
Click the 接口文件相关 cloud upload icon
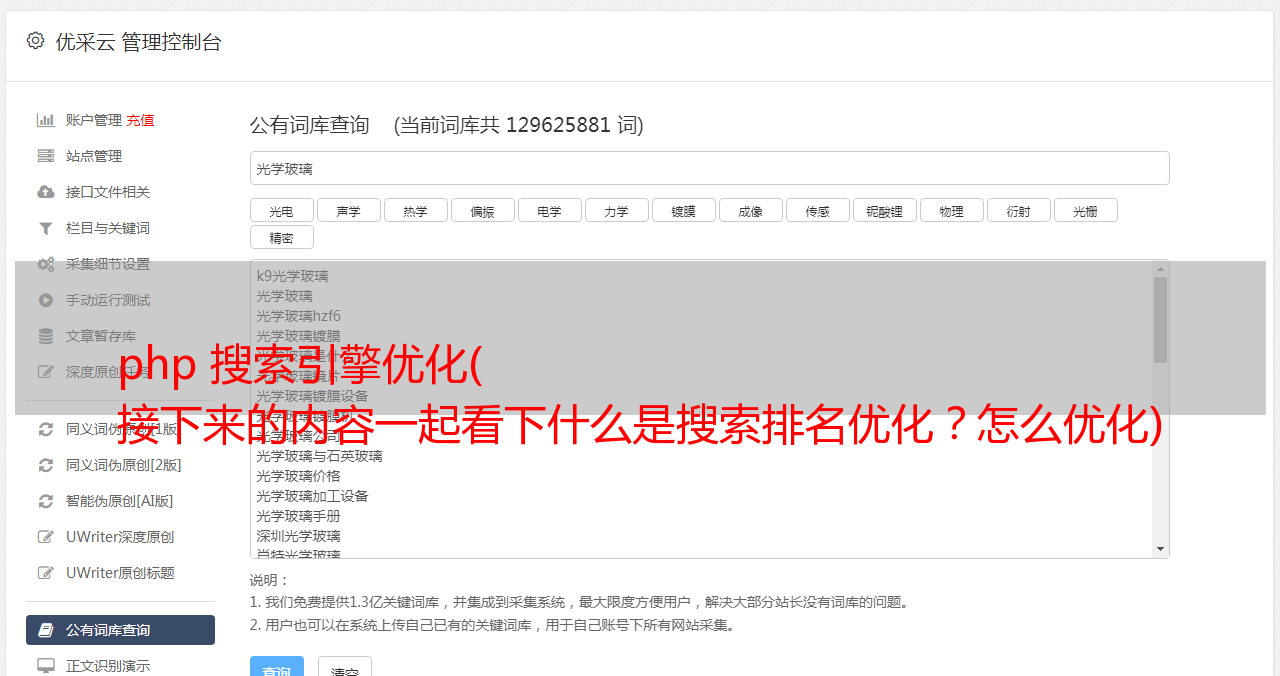pyautogui.click(x=46, y=192)
